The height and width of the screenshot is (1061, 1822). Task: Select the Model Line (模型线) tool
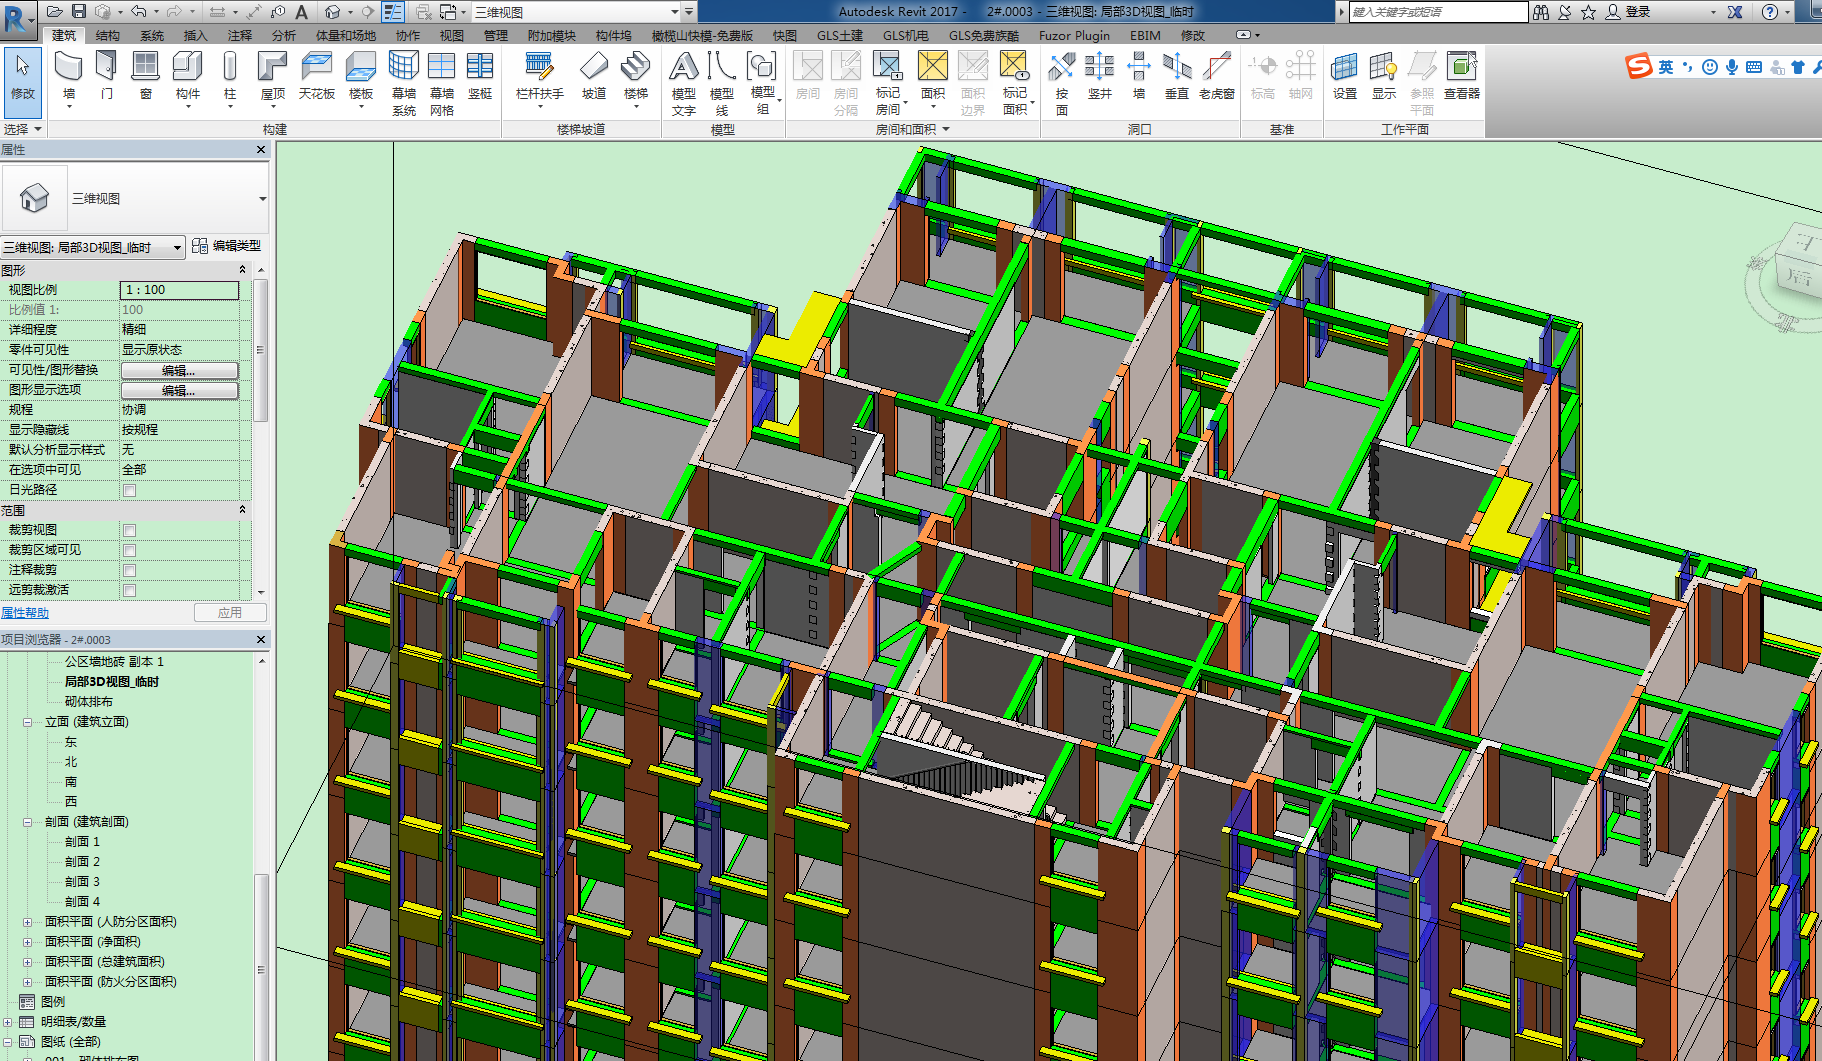pyautogui.click(x=722, y=84)
